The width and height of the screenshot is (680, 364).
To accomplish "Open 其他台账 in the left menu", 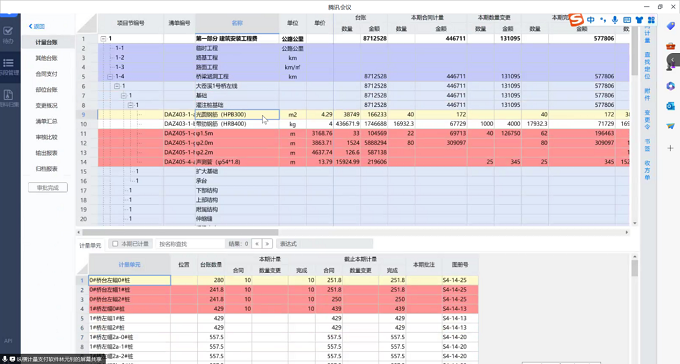I will [46, 58].
